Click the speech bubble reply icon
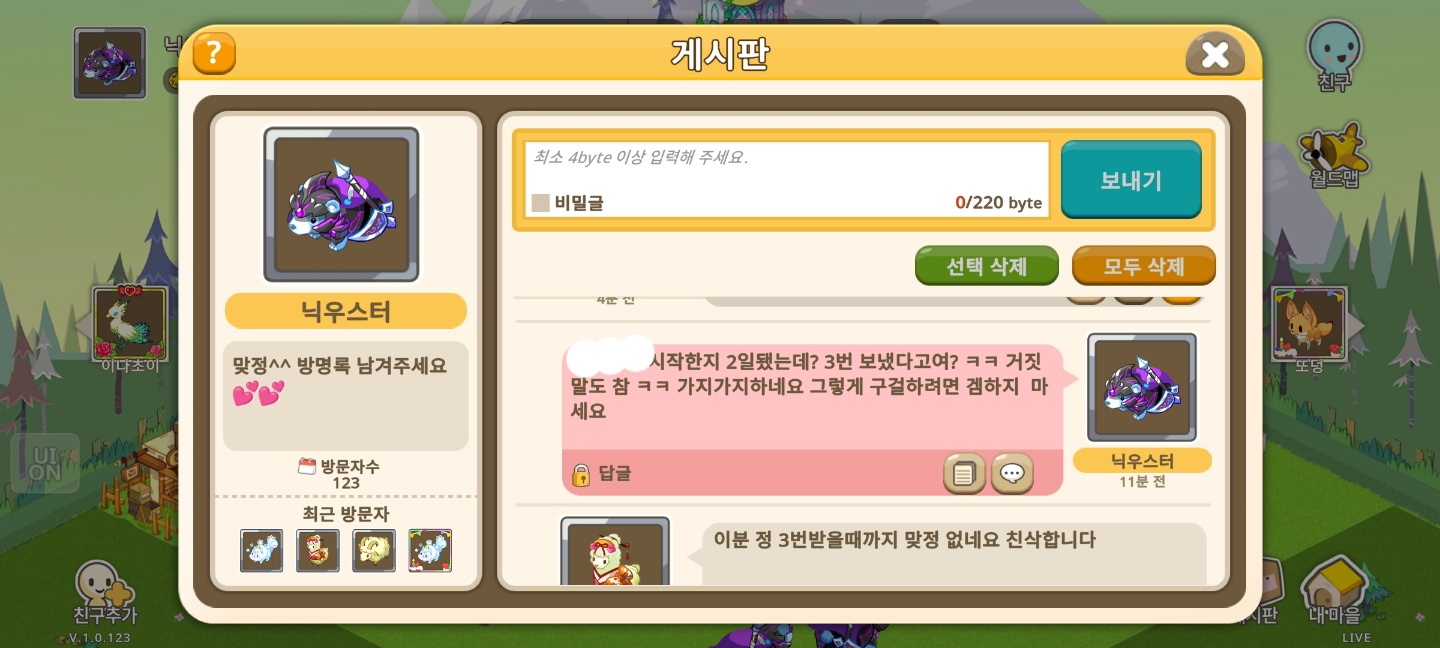1440x648 pixels. [x=1012, y=474]
